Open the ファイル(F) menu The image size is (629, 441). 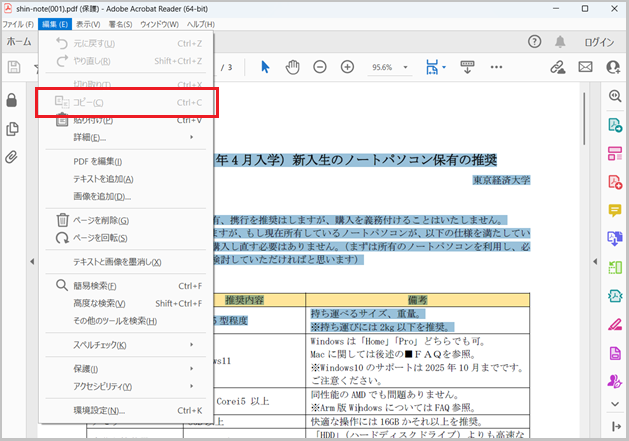pos(18,24)
